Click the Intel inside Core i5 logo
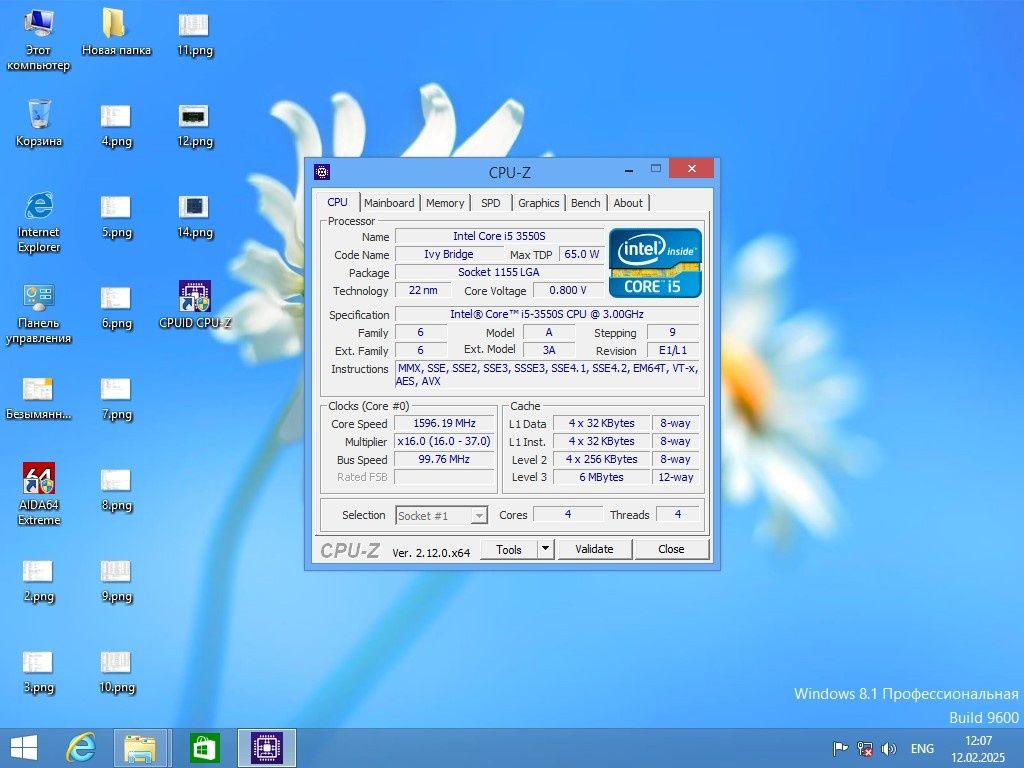Screen dimensions: 1024x768 pos(655,263)
